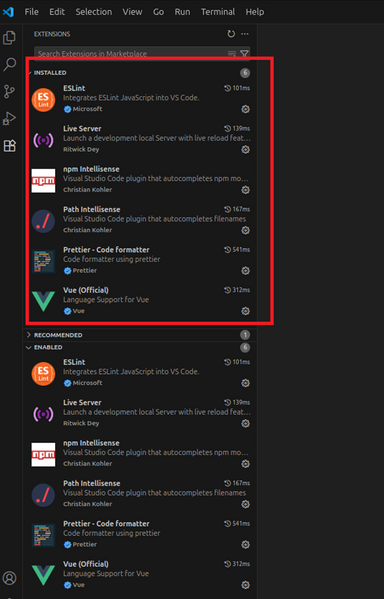The height and width of the screenshot is (599, 384).
Task: Click the VS Code logo icon
Action: pos(8,12)
